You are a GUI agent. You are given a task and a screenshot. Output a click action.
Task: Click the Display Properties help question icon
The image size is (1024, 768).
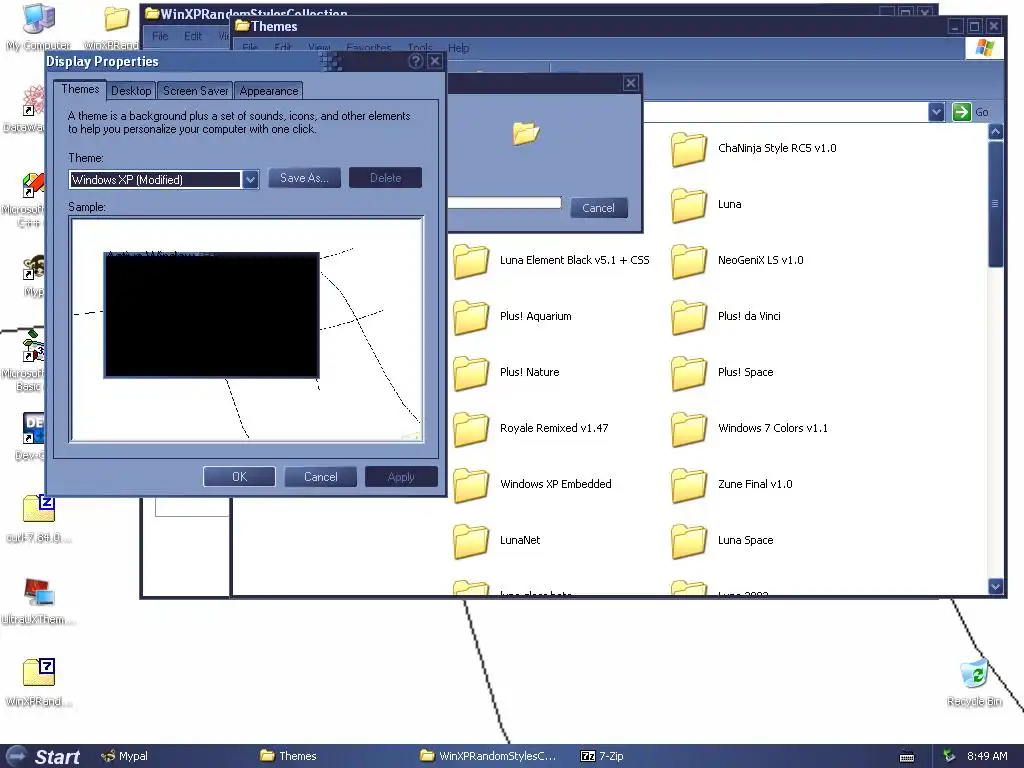pyautogui.click(x=415, y=61)
